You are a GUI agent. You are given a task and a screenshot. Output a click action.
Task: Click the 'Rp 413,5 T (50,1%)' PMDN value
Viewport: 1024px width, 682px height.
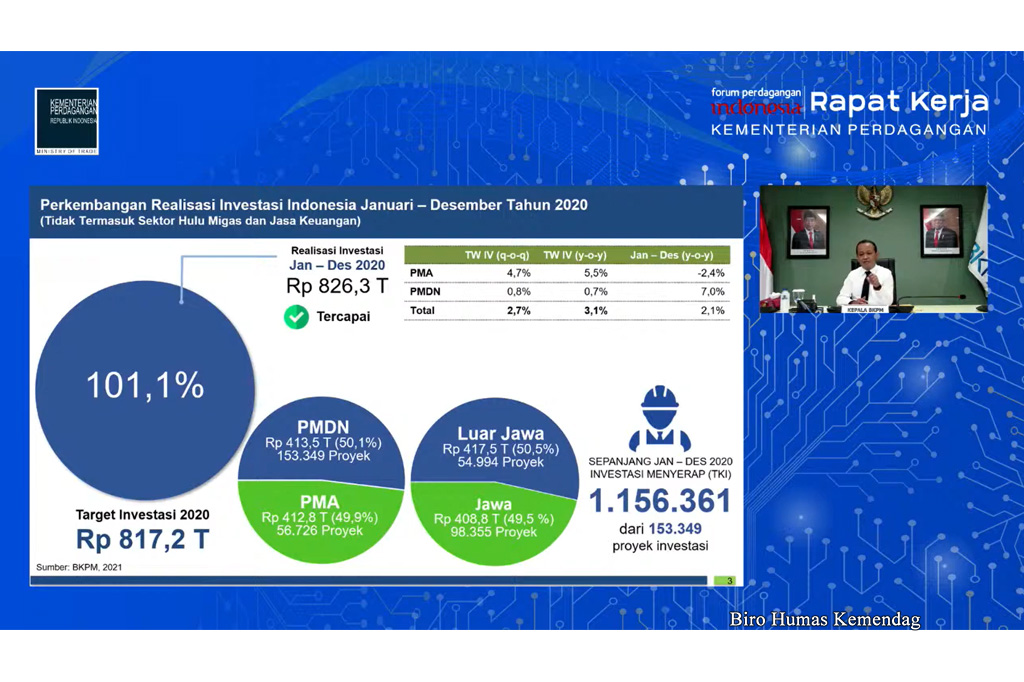(323, 443)
